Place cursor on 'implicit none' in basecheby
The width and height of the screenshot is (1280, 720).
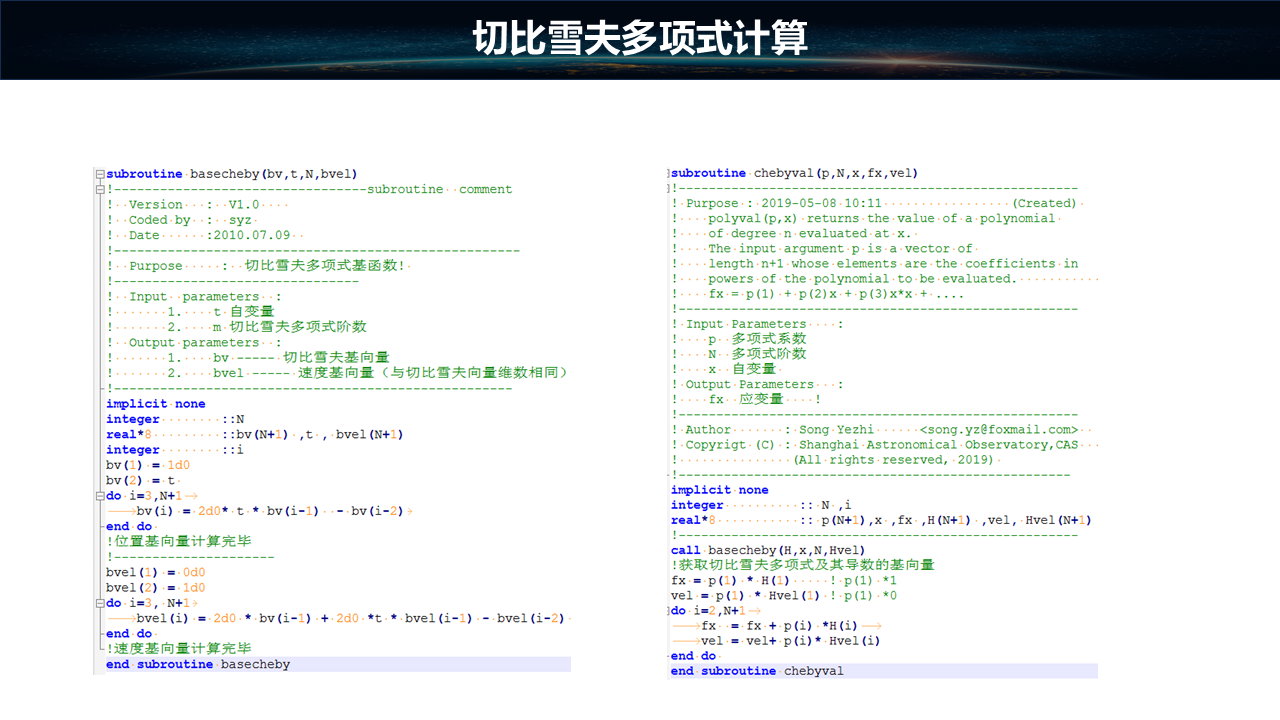click(156, 404)
